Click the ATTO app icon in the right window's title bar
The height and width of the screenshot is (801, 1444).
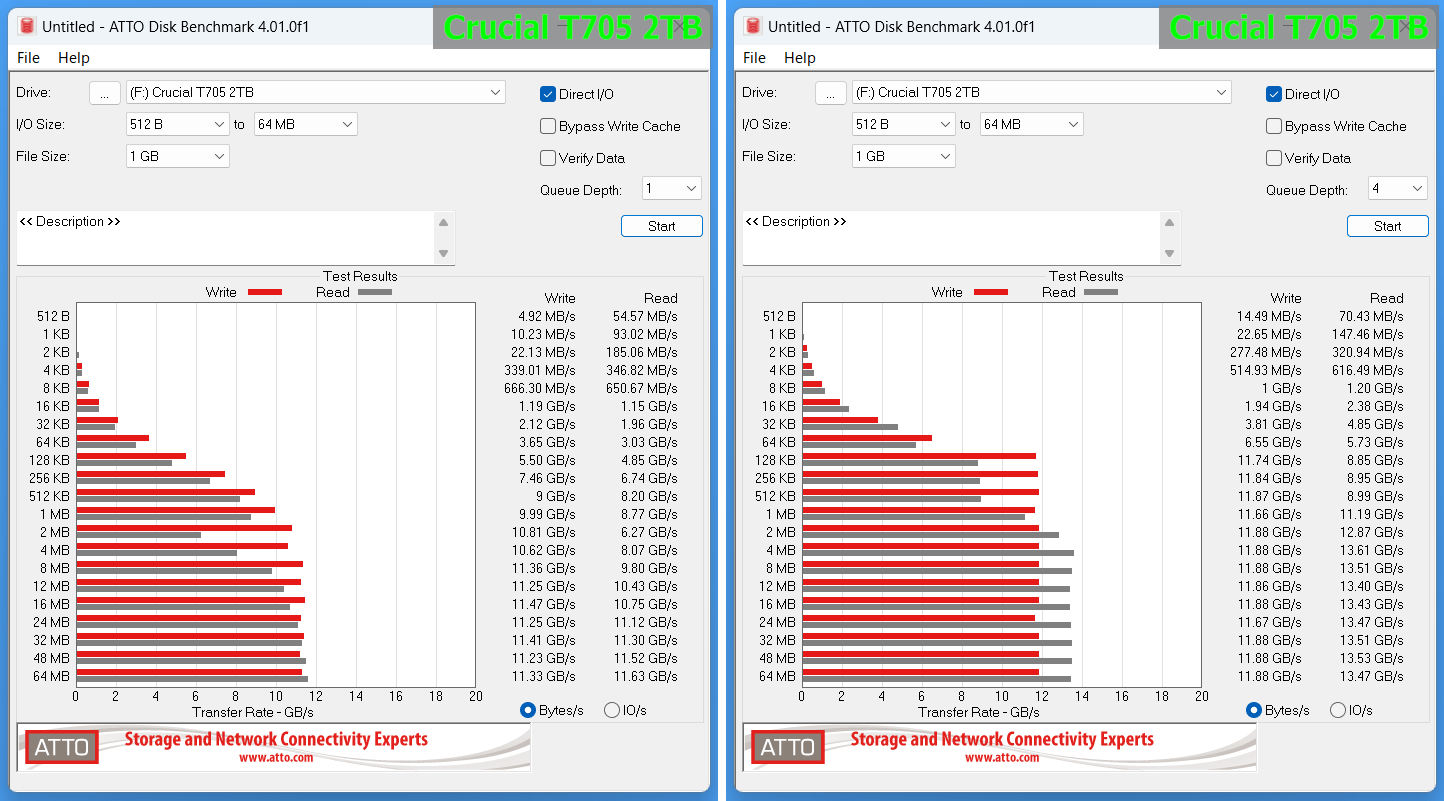pos(752,26)
